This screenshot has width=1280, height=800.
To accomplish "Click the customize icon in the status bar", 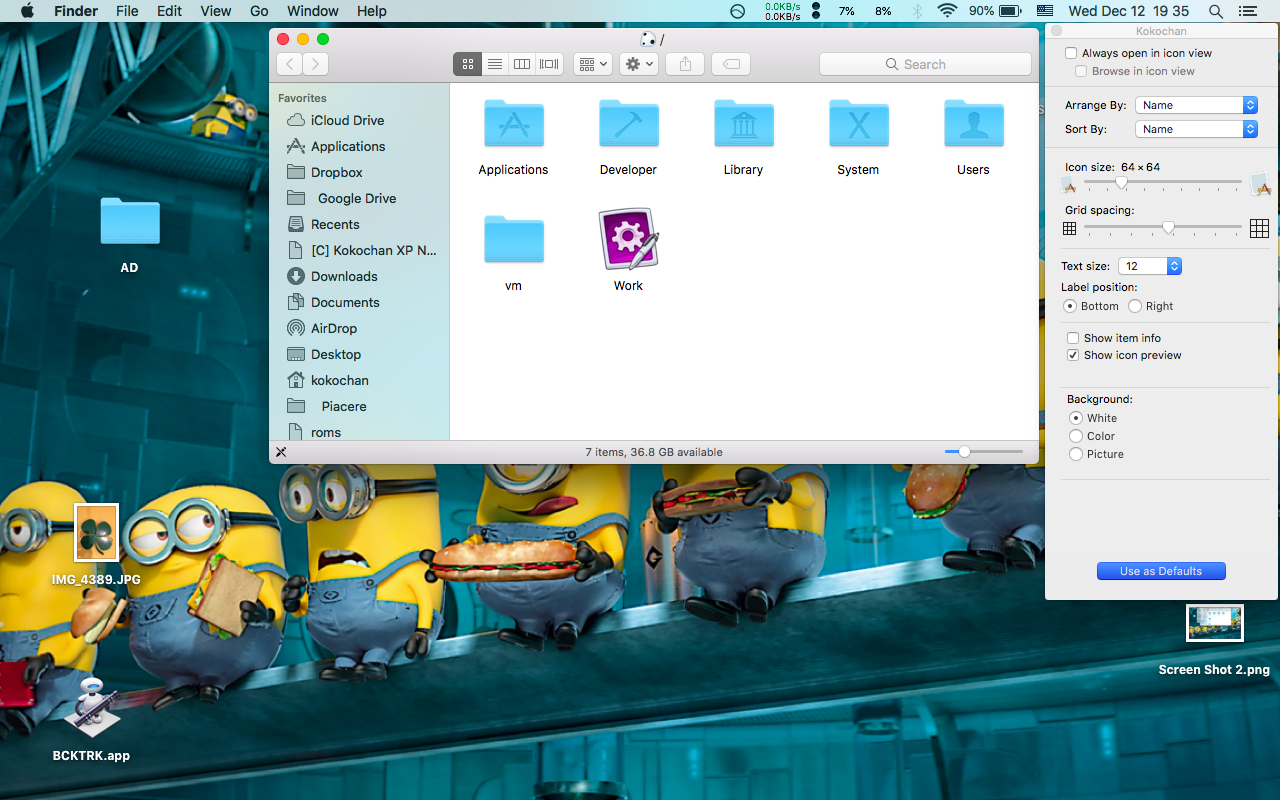I will click(281, 452).
